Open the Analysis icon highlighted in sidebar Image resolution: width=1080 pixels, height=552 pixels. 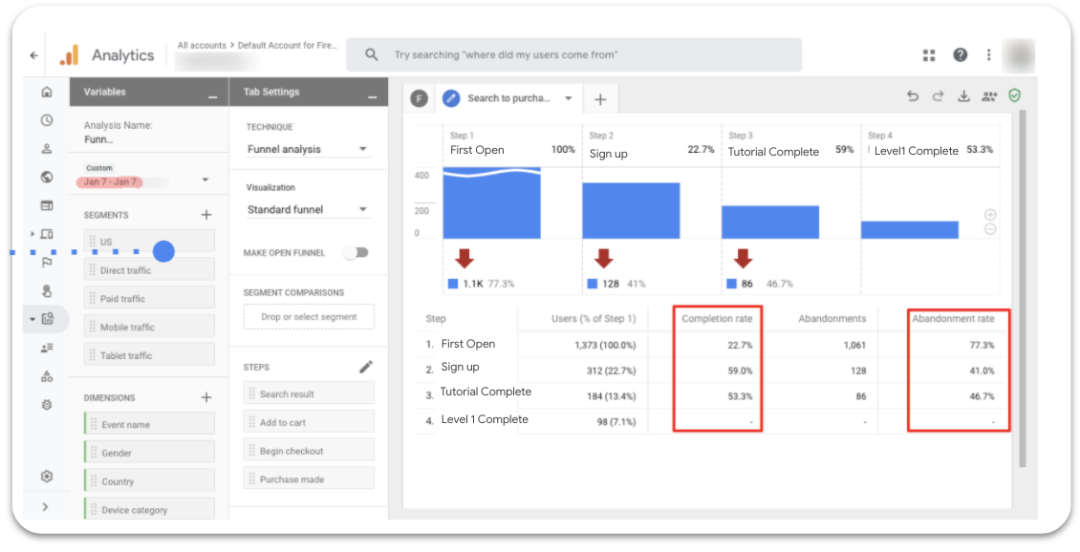pos(47,319)
